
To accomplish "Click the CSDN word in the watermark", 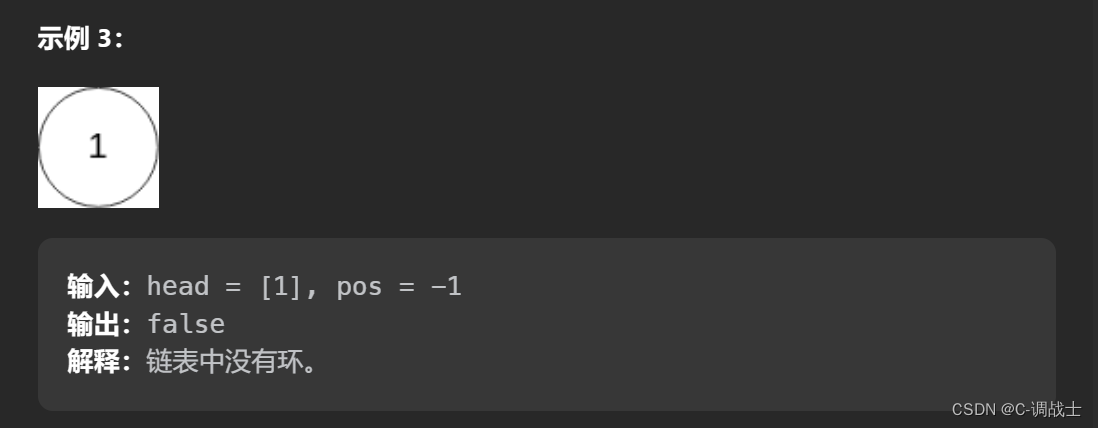I will click(974, 409).
